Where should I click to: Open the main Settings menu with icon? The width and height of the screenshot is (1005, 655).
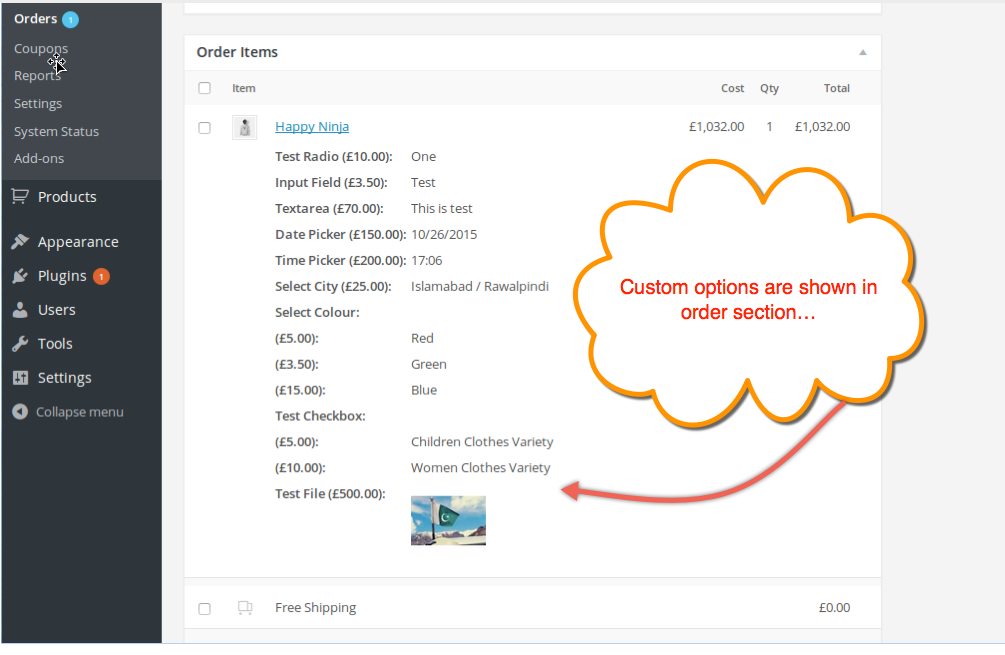pos(64,377)
